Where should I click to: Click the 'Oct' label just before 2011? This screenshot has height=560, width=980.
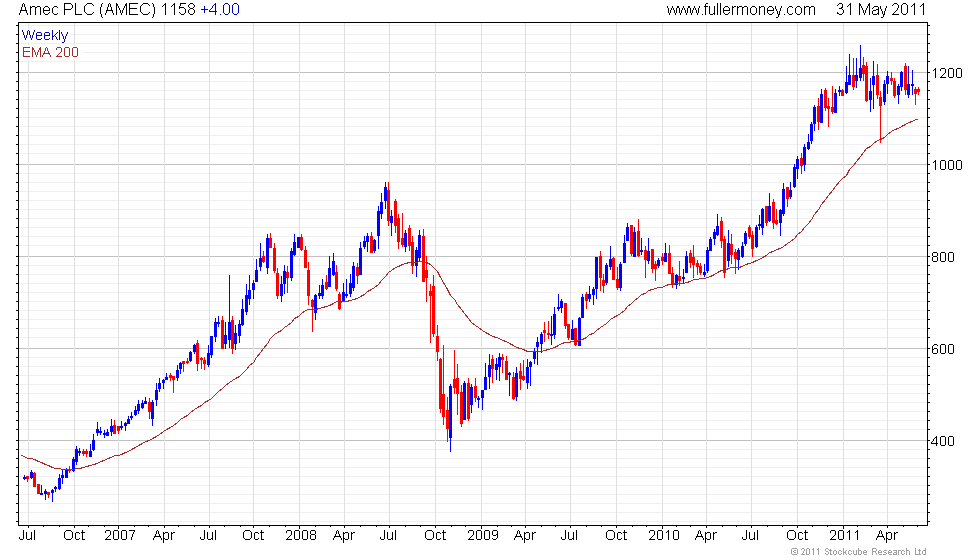797,536
